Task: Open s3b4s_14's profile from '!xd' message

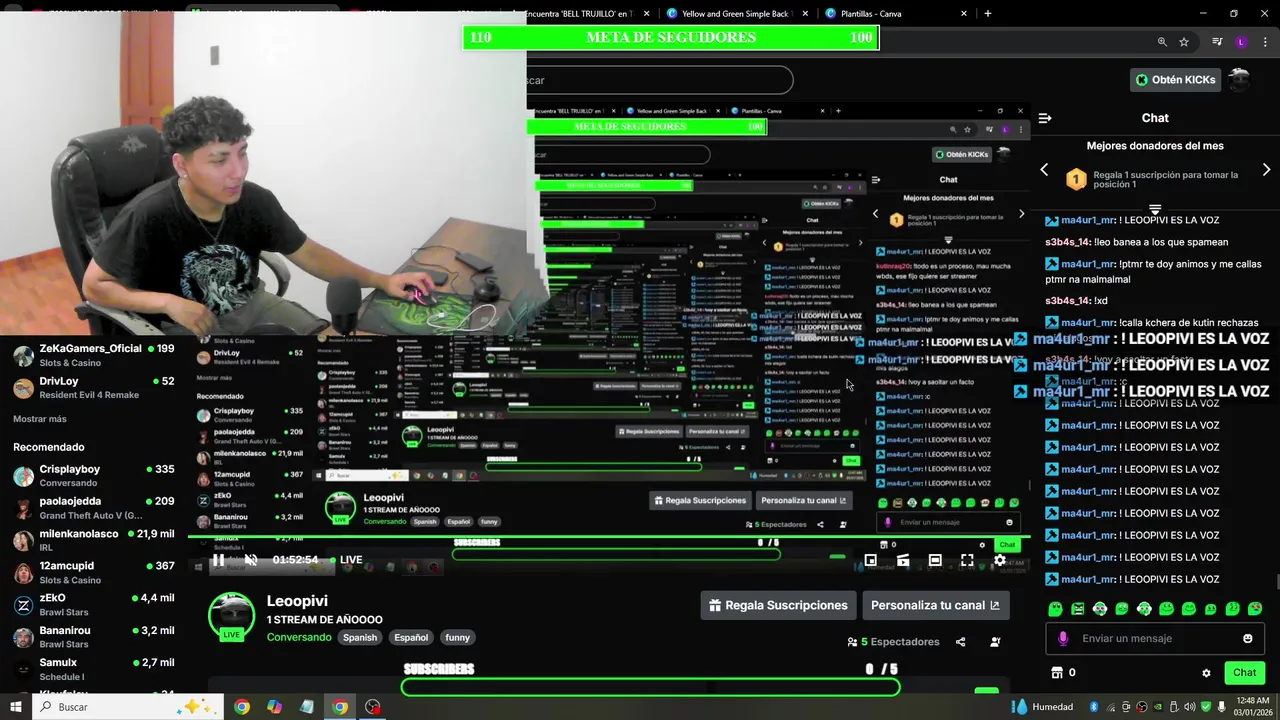Action: tap(1067, 301)
